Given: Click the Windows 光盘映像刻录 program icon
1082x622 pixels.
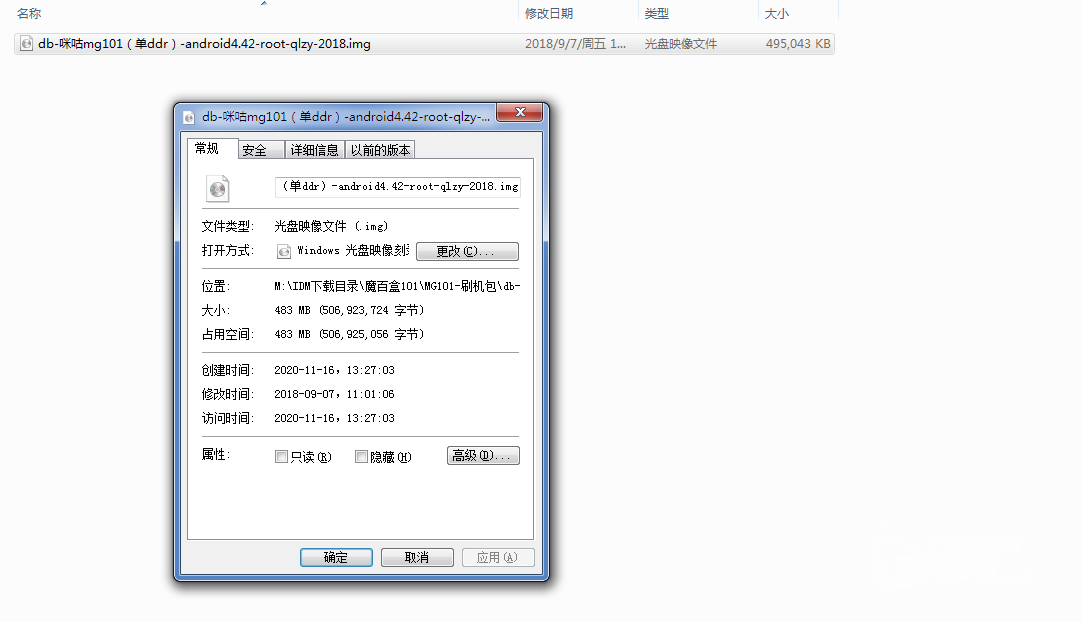Looking at the screenshot, I should (284, 250).
